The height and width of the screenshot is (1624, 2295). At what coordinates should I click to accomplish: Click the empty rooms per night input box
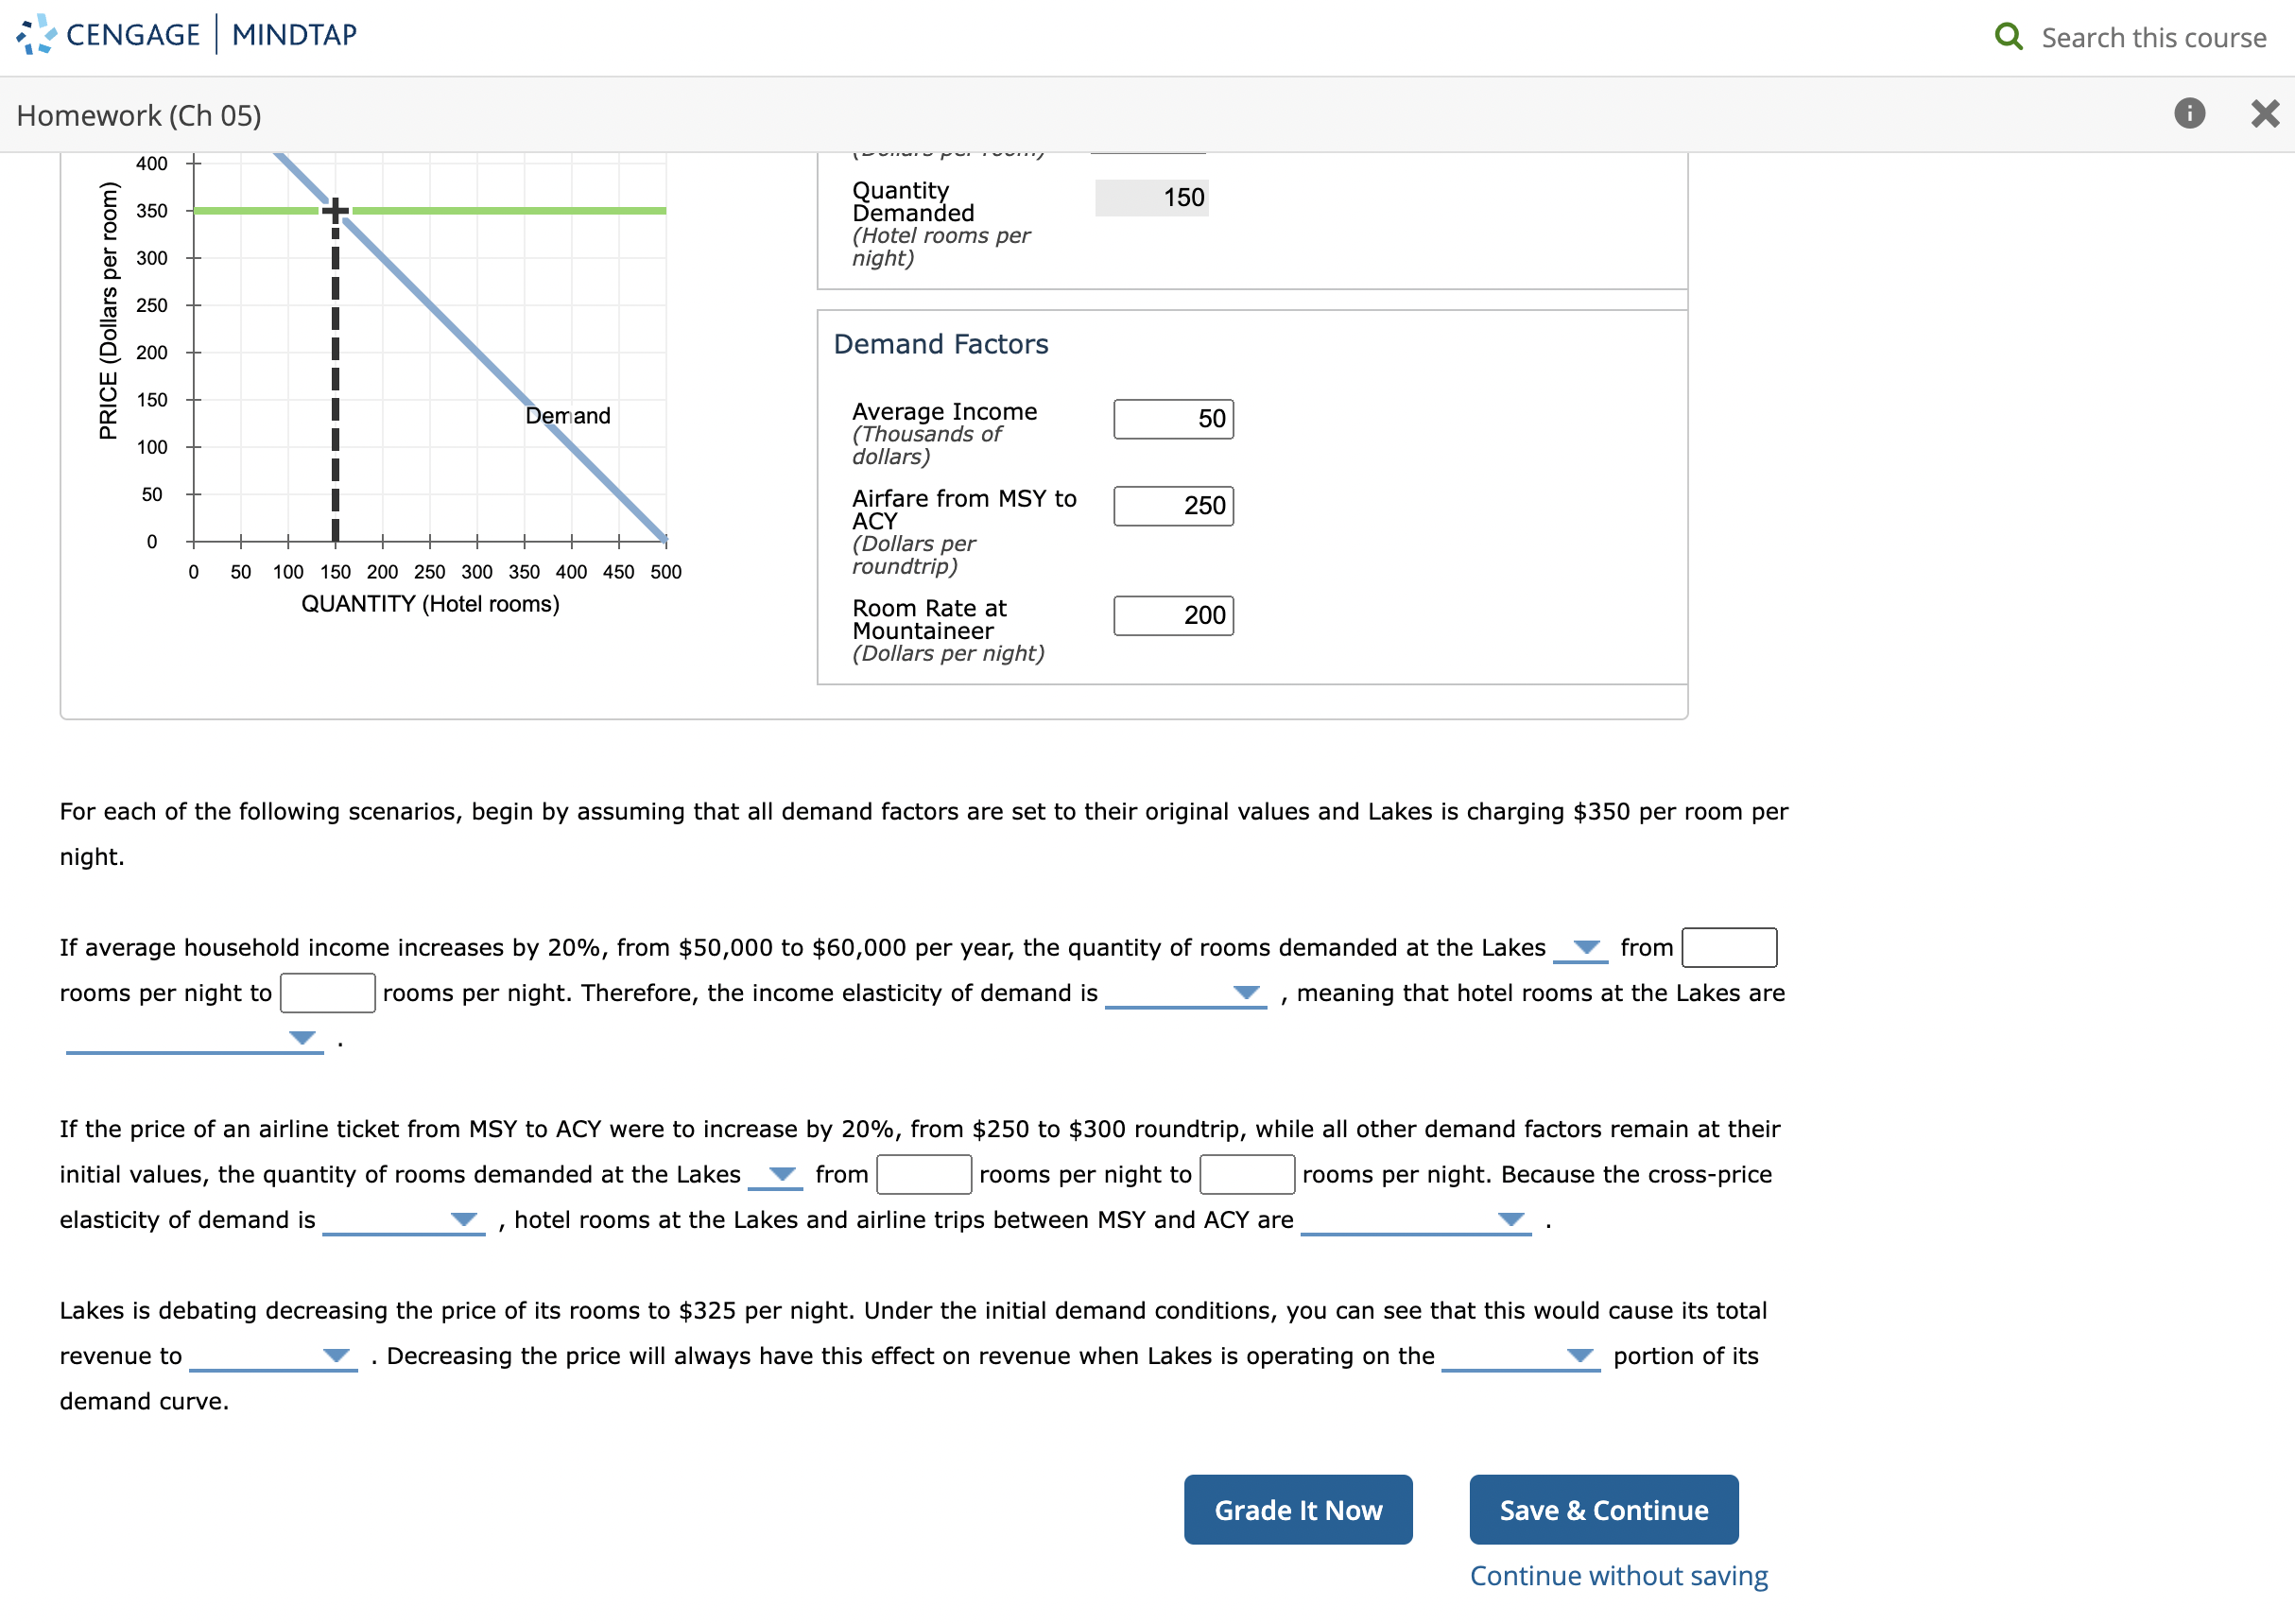(328, 993)
